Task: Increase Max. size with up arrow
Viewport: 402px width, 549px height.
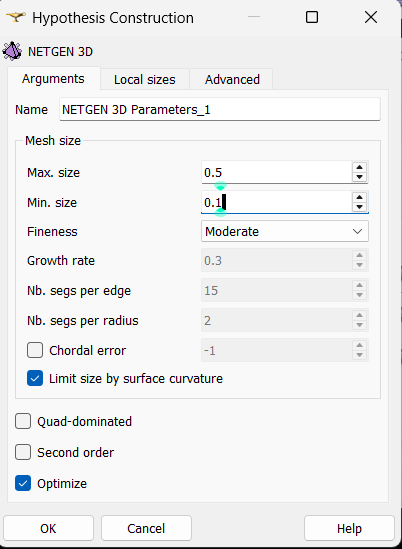Action: coord(359,167)
